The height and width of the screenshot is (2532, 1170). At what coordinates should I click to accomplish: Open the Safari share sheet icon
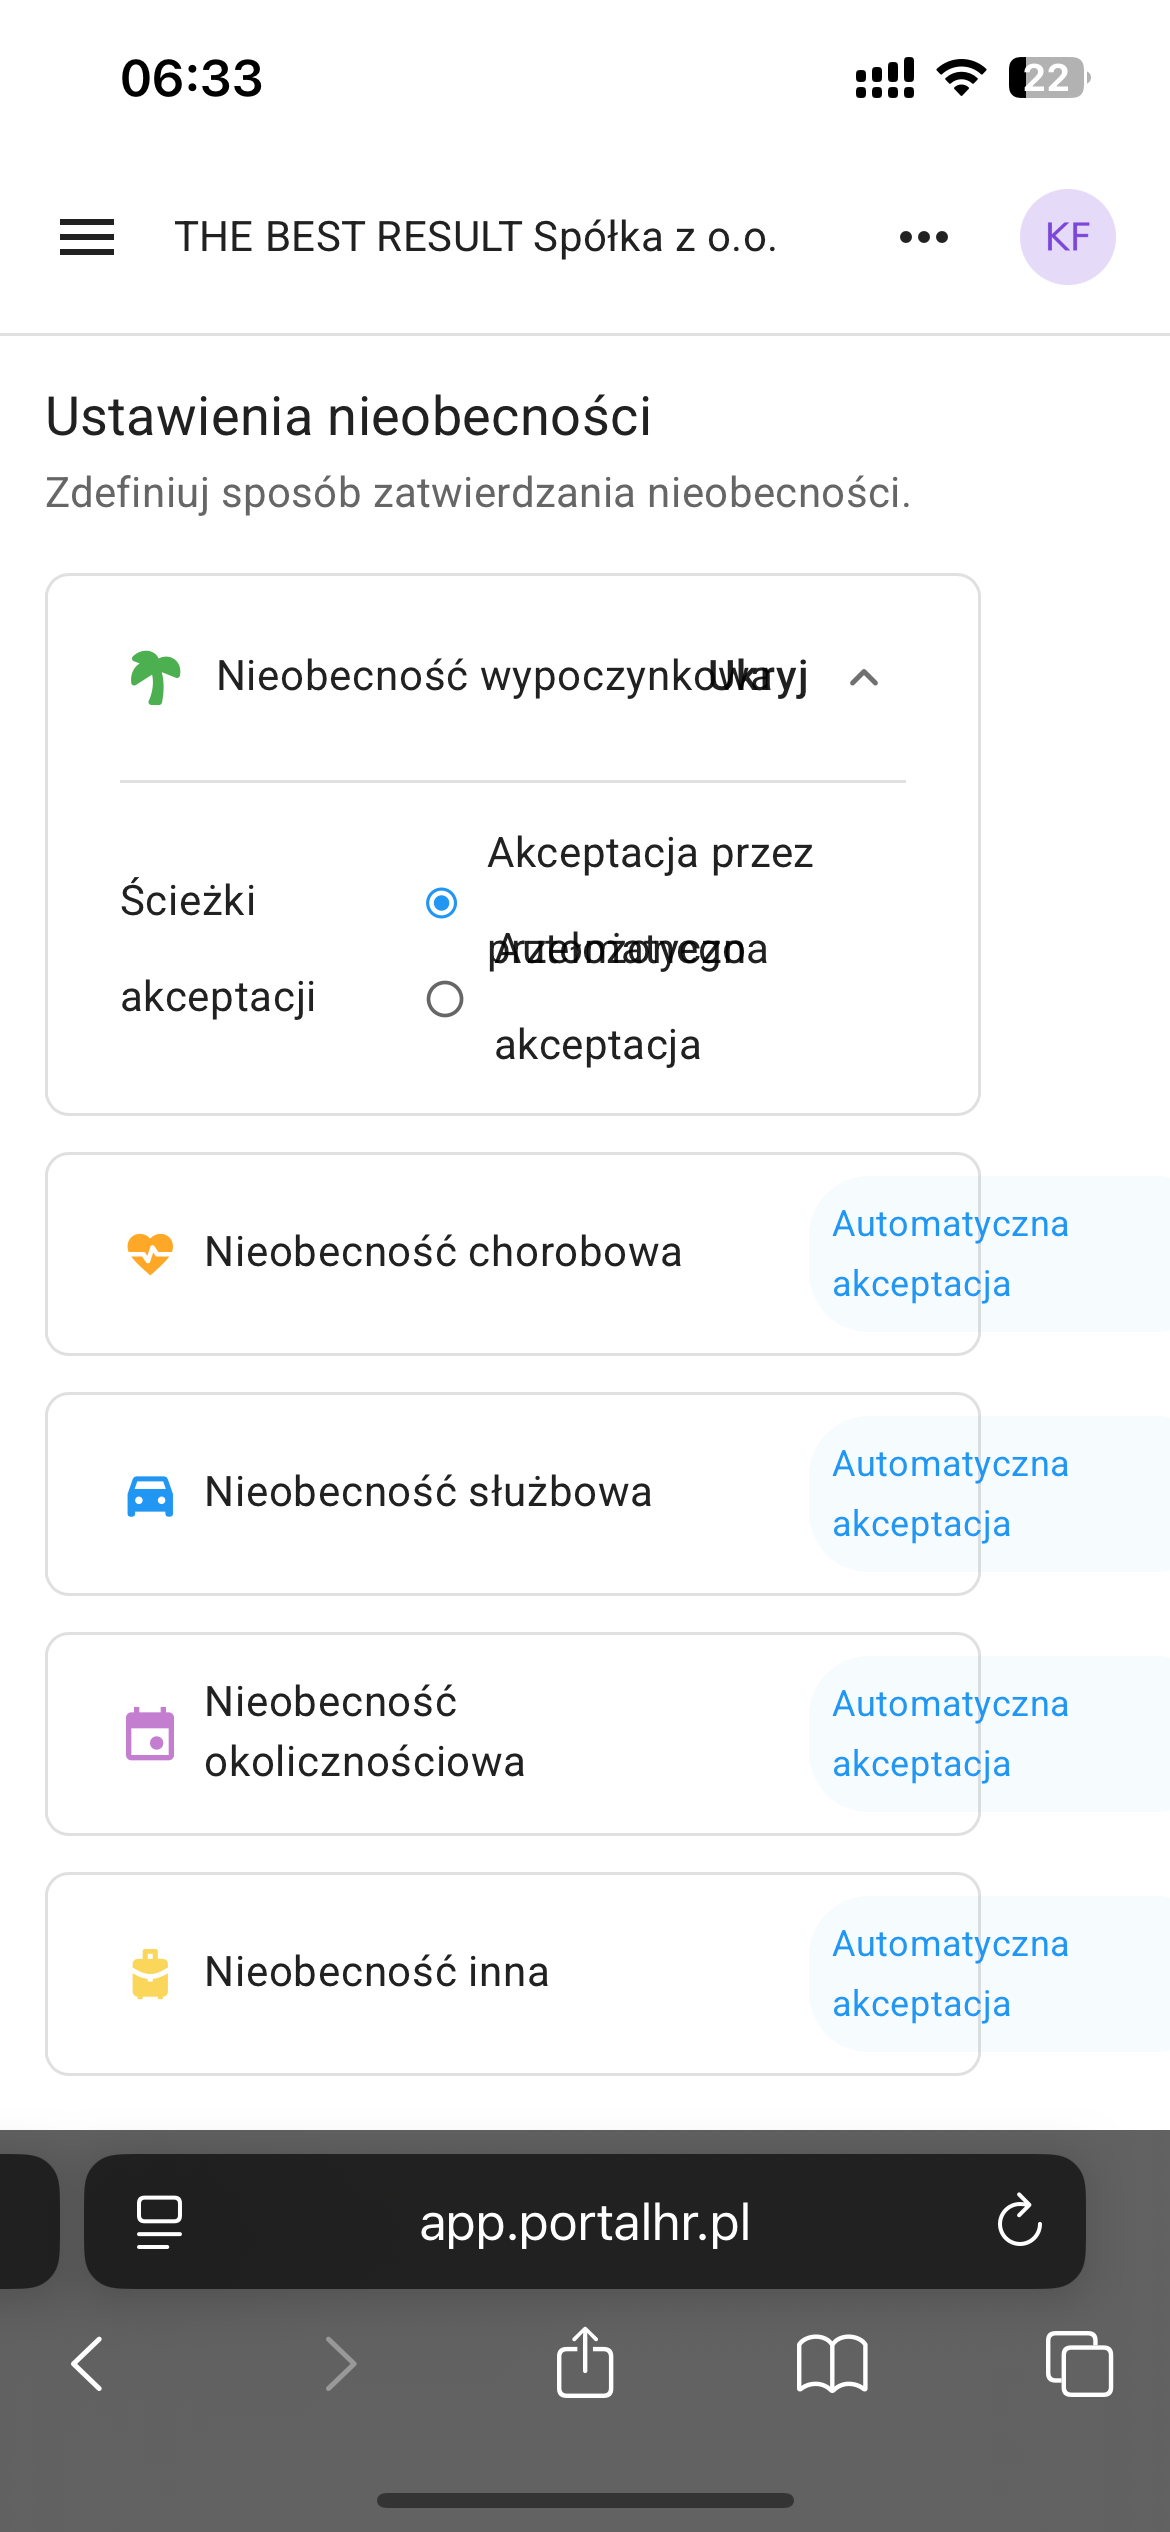585,2363
